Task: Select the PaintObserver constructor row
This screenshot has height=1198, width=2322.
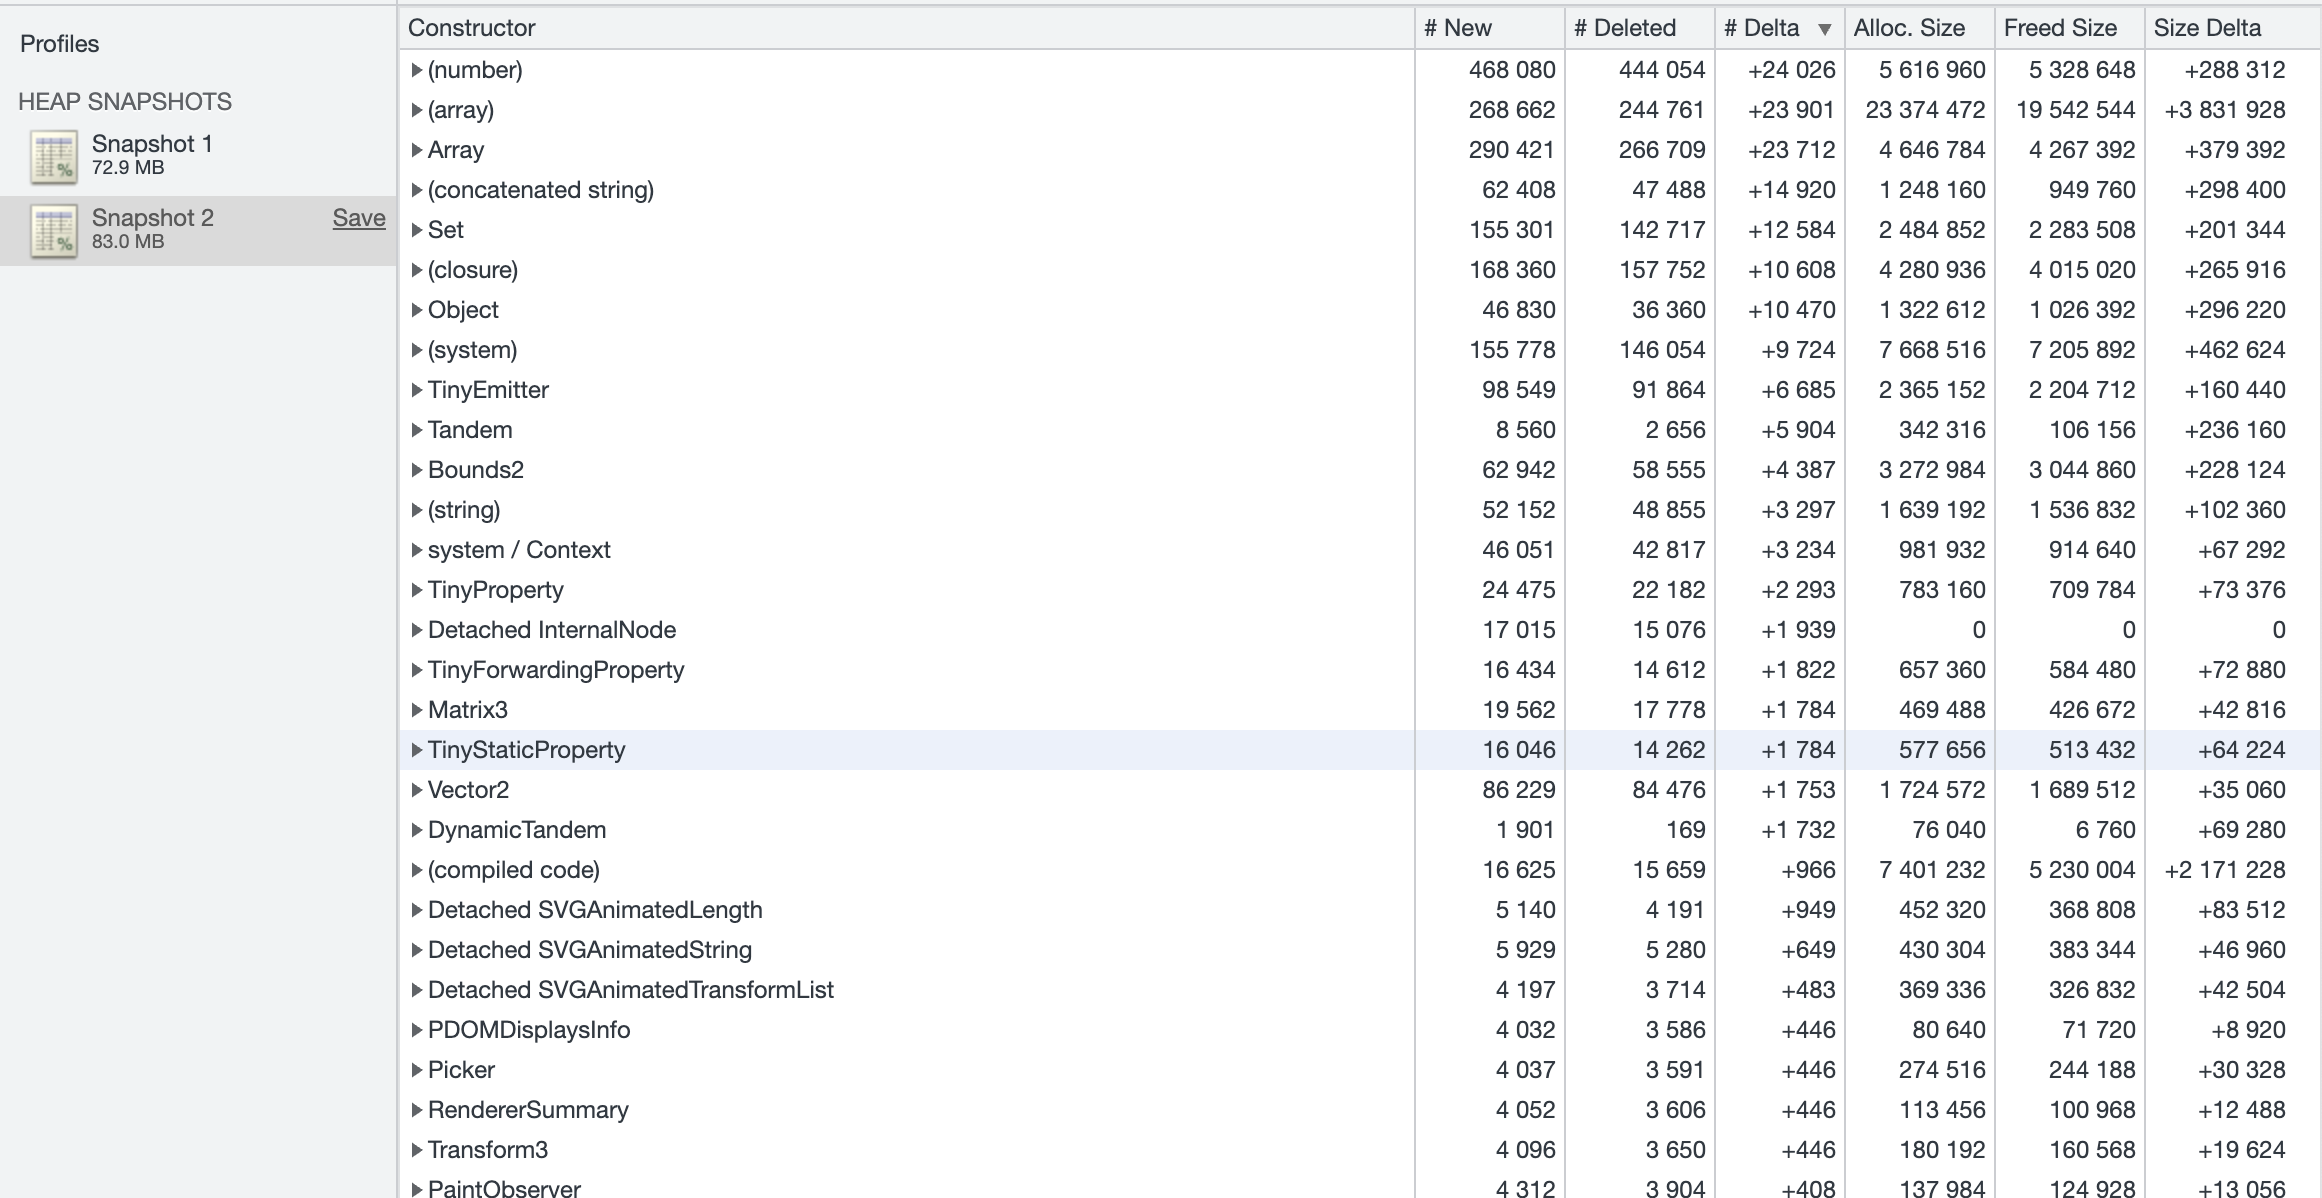Action: (x=505, y=1188)
